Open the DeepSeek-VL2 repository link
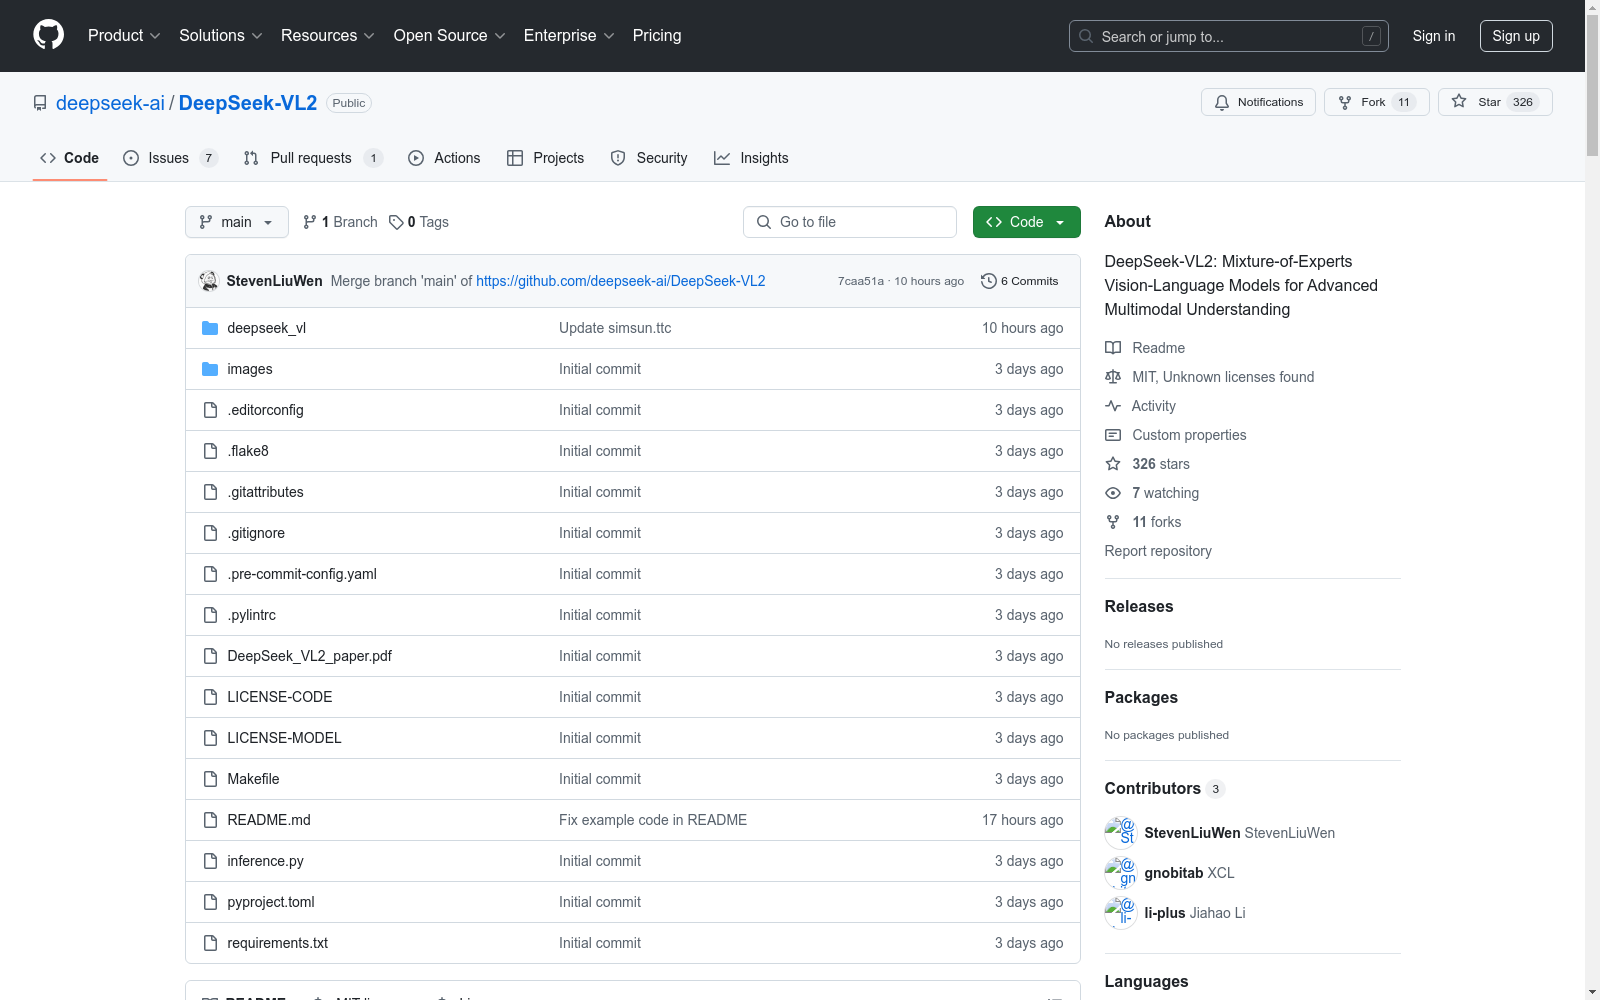Image resolution: width=1600 pixels, height=1000 pixels. point(248,103)
